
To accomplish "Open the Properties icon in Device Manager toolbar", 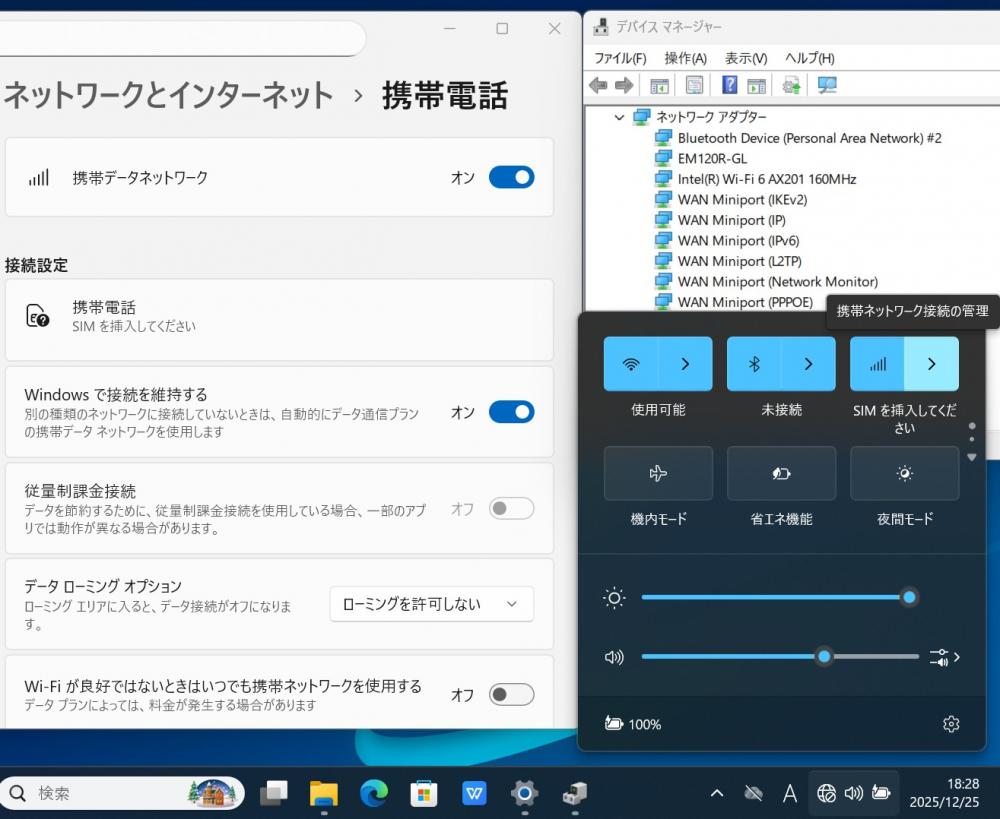I will (x=694, y=86).
